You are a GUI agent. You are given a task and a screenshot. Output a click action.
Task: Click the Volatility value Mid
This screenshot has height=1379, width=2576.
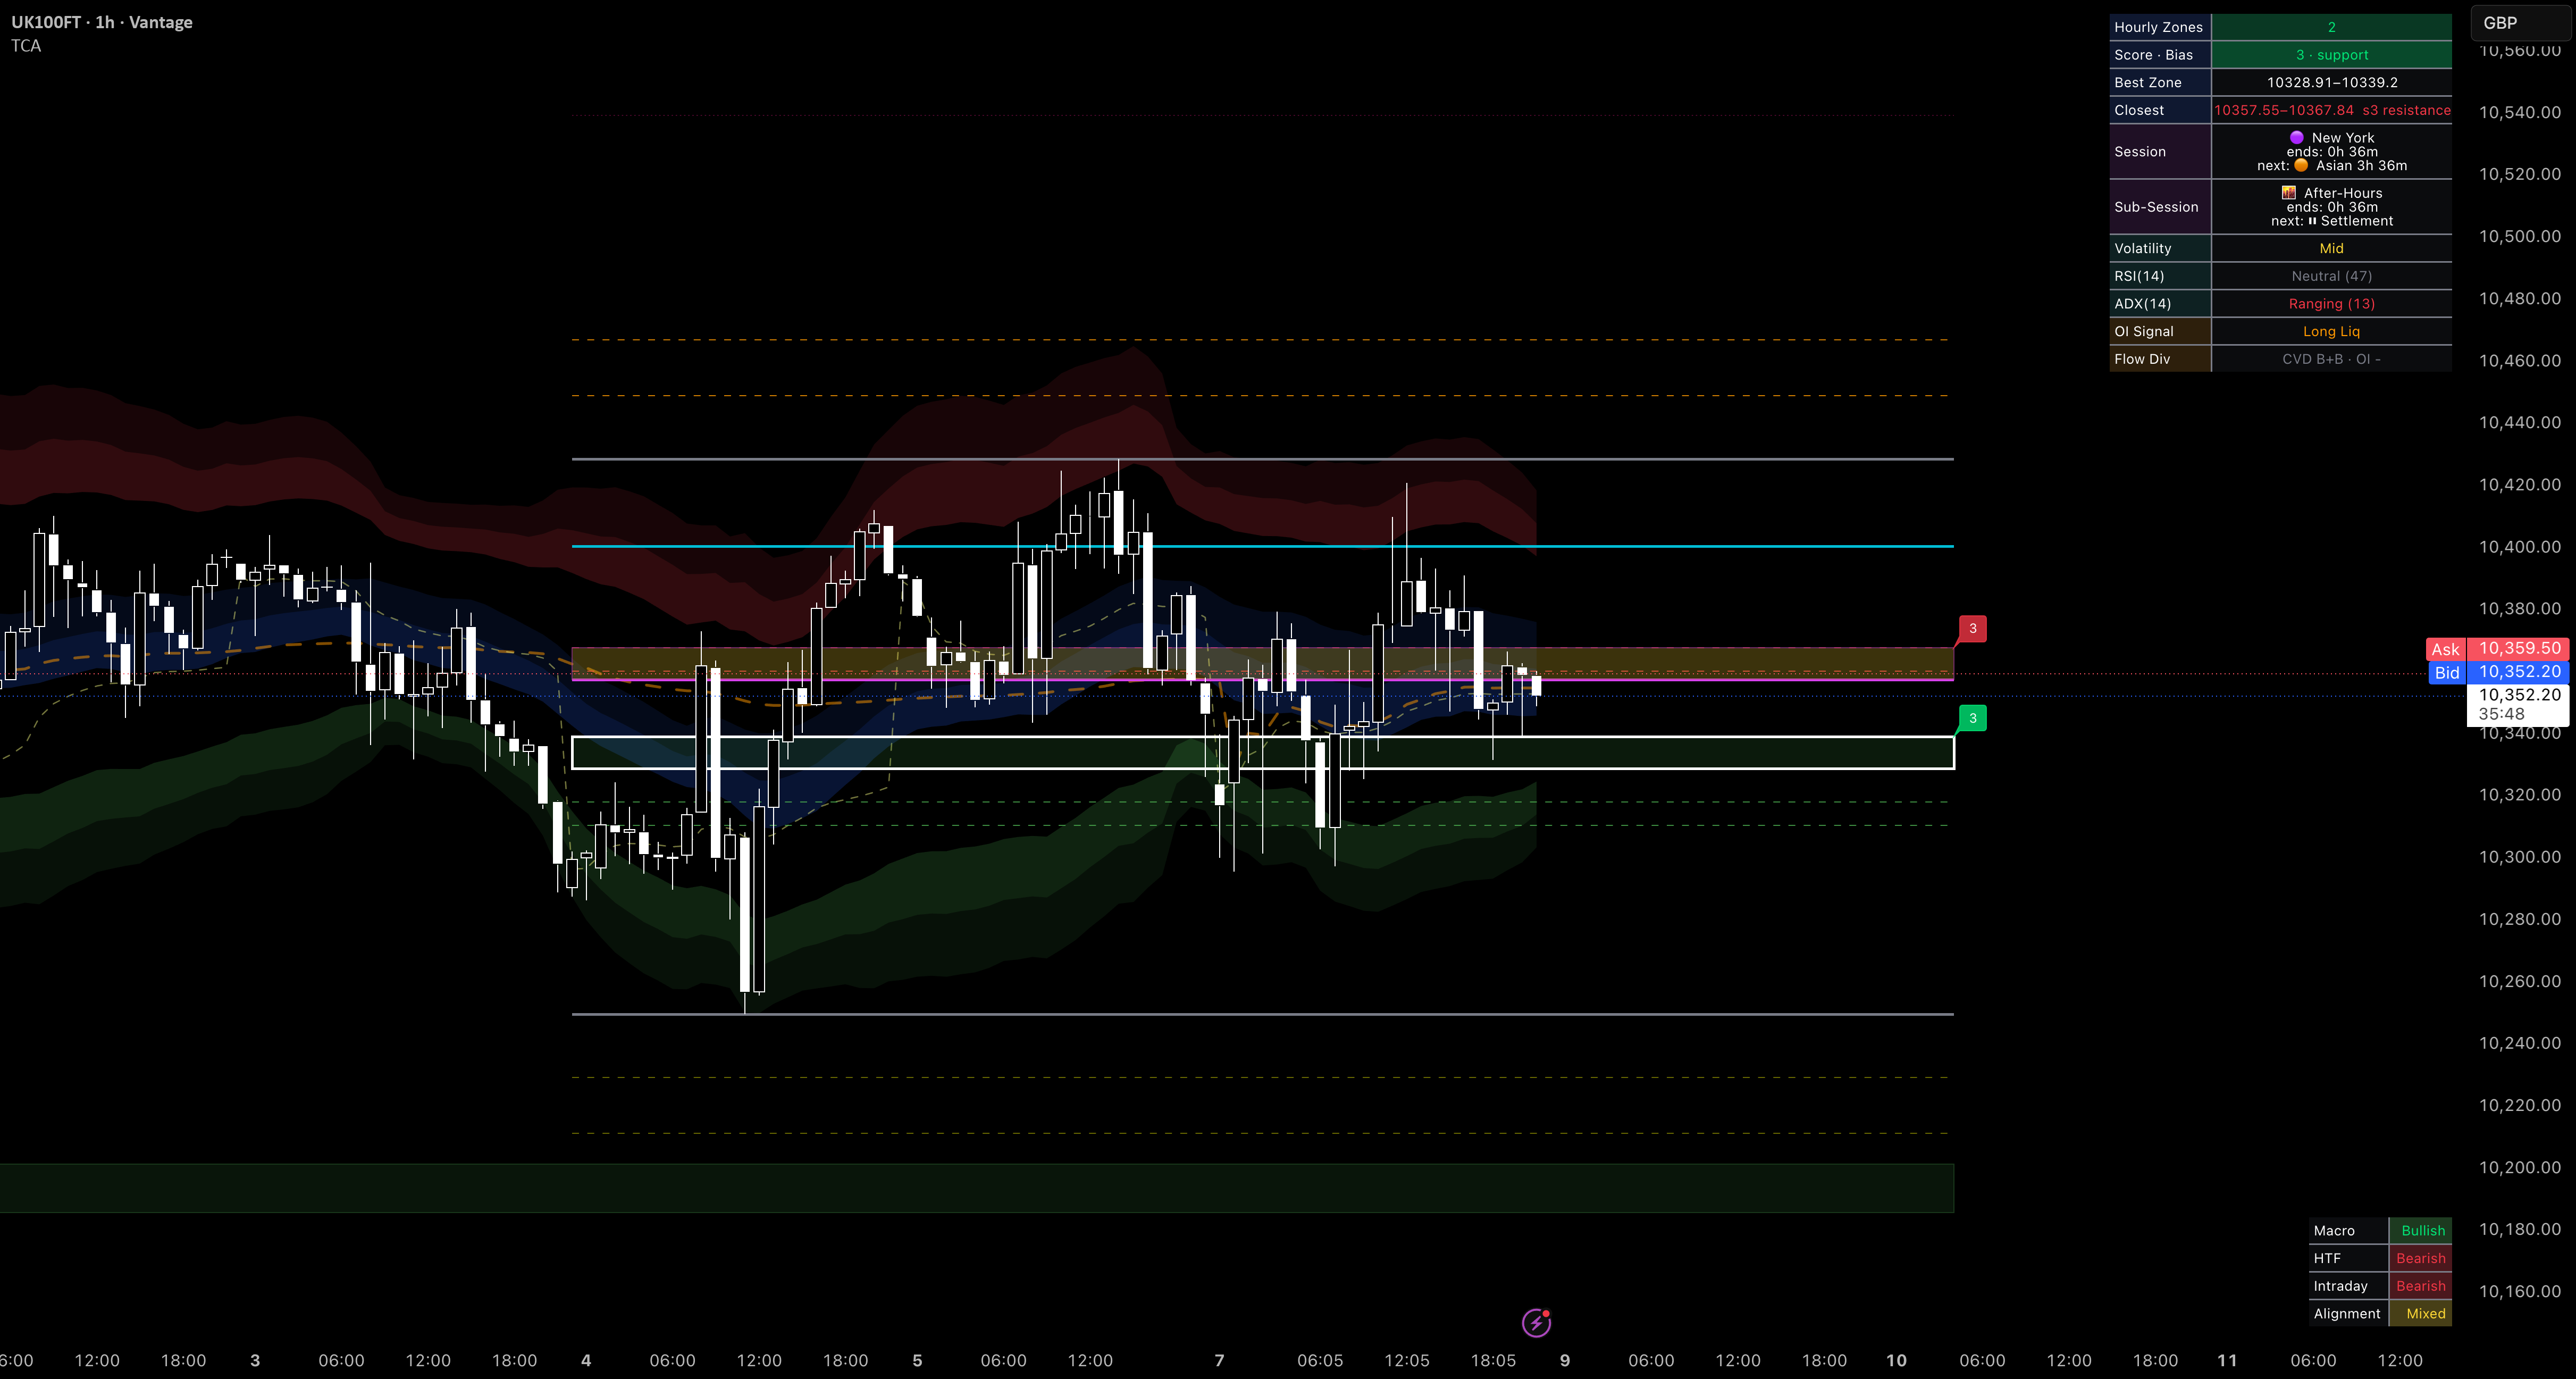[2331, 248]
